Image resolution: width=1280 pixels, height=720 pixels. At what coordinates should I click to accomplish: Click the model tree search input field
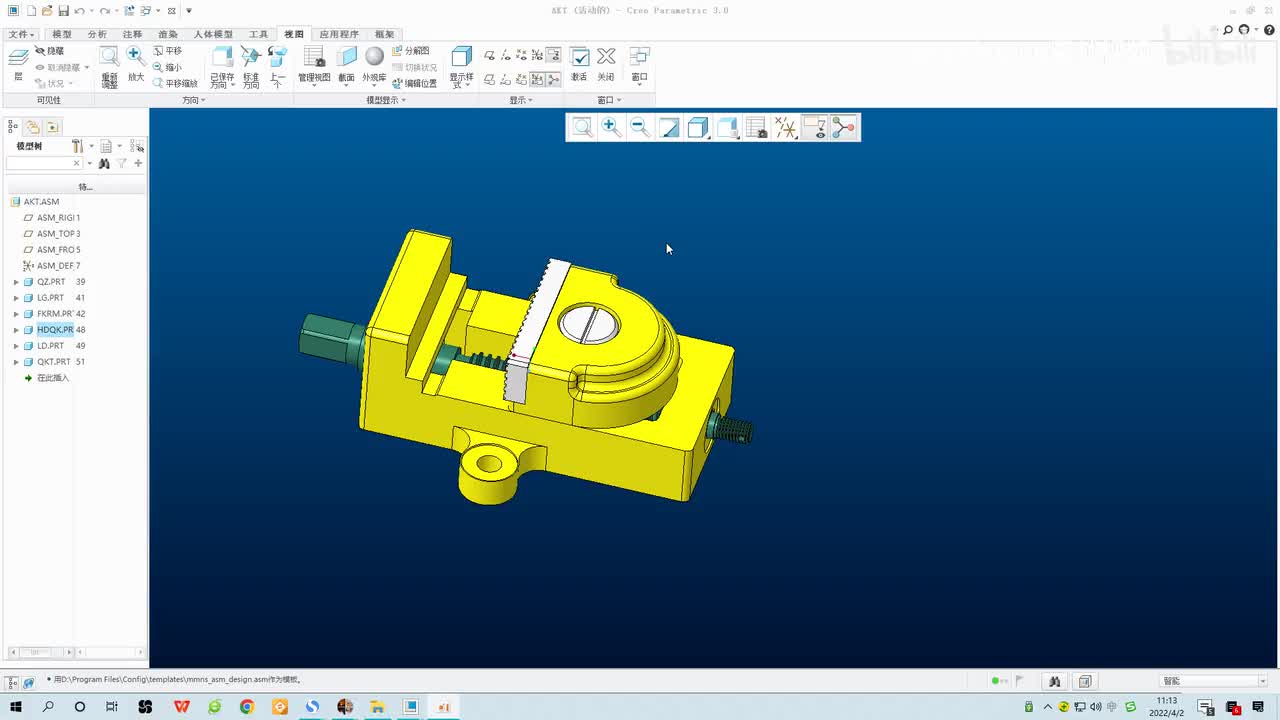(x=40, y=163)
